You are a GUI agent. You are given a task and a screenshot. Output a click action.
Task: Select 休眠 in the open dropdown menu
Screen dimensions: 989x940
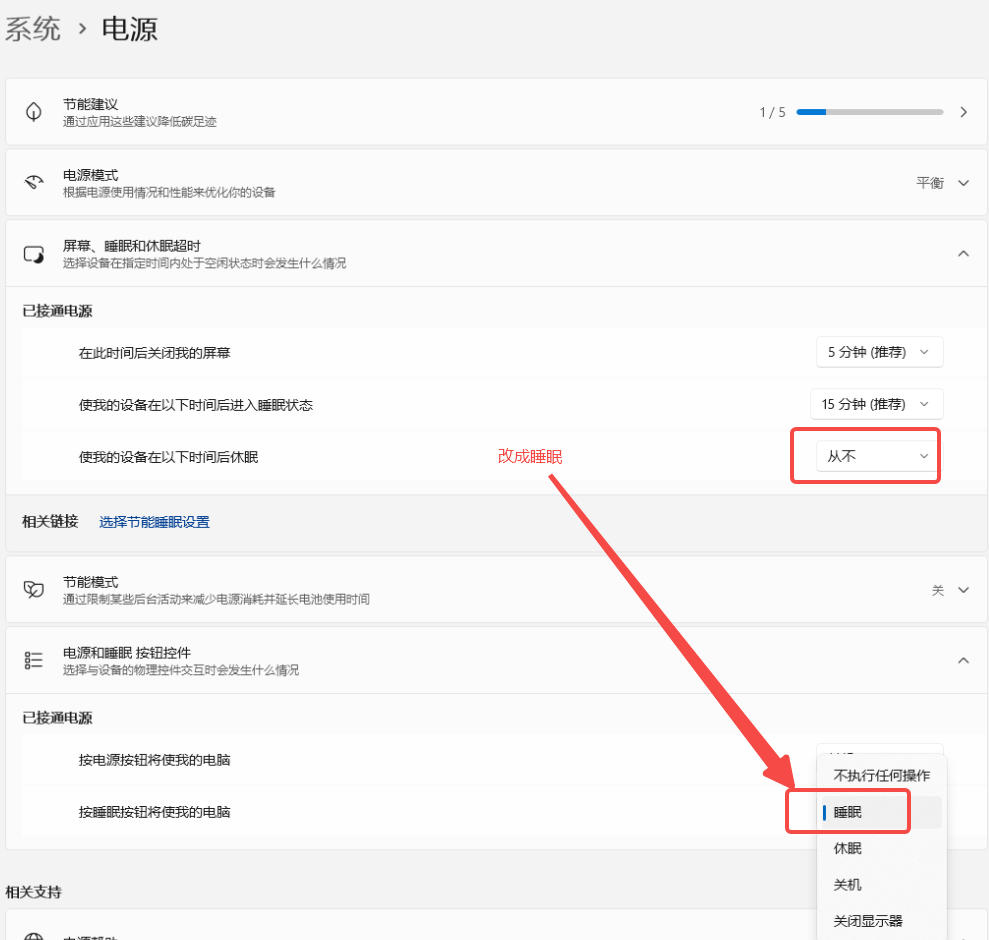pyautogui.click(x=846, y=847)
